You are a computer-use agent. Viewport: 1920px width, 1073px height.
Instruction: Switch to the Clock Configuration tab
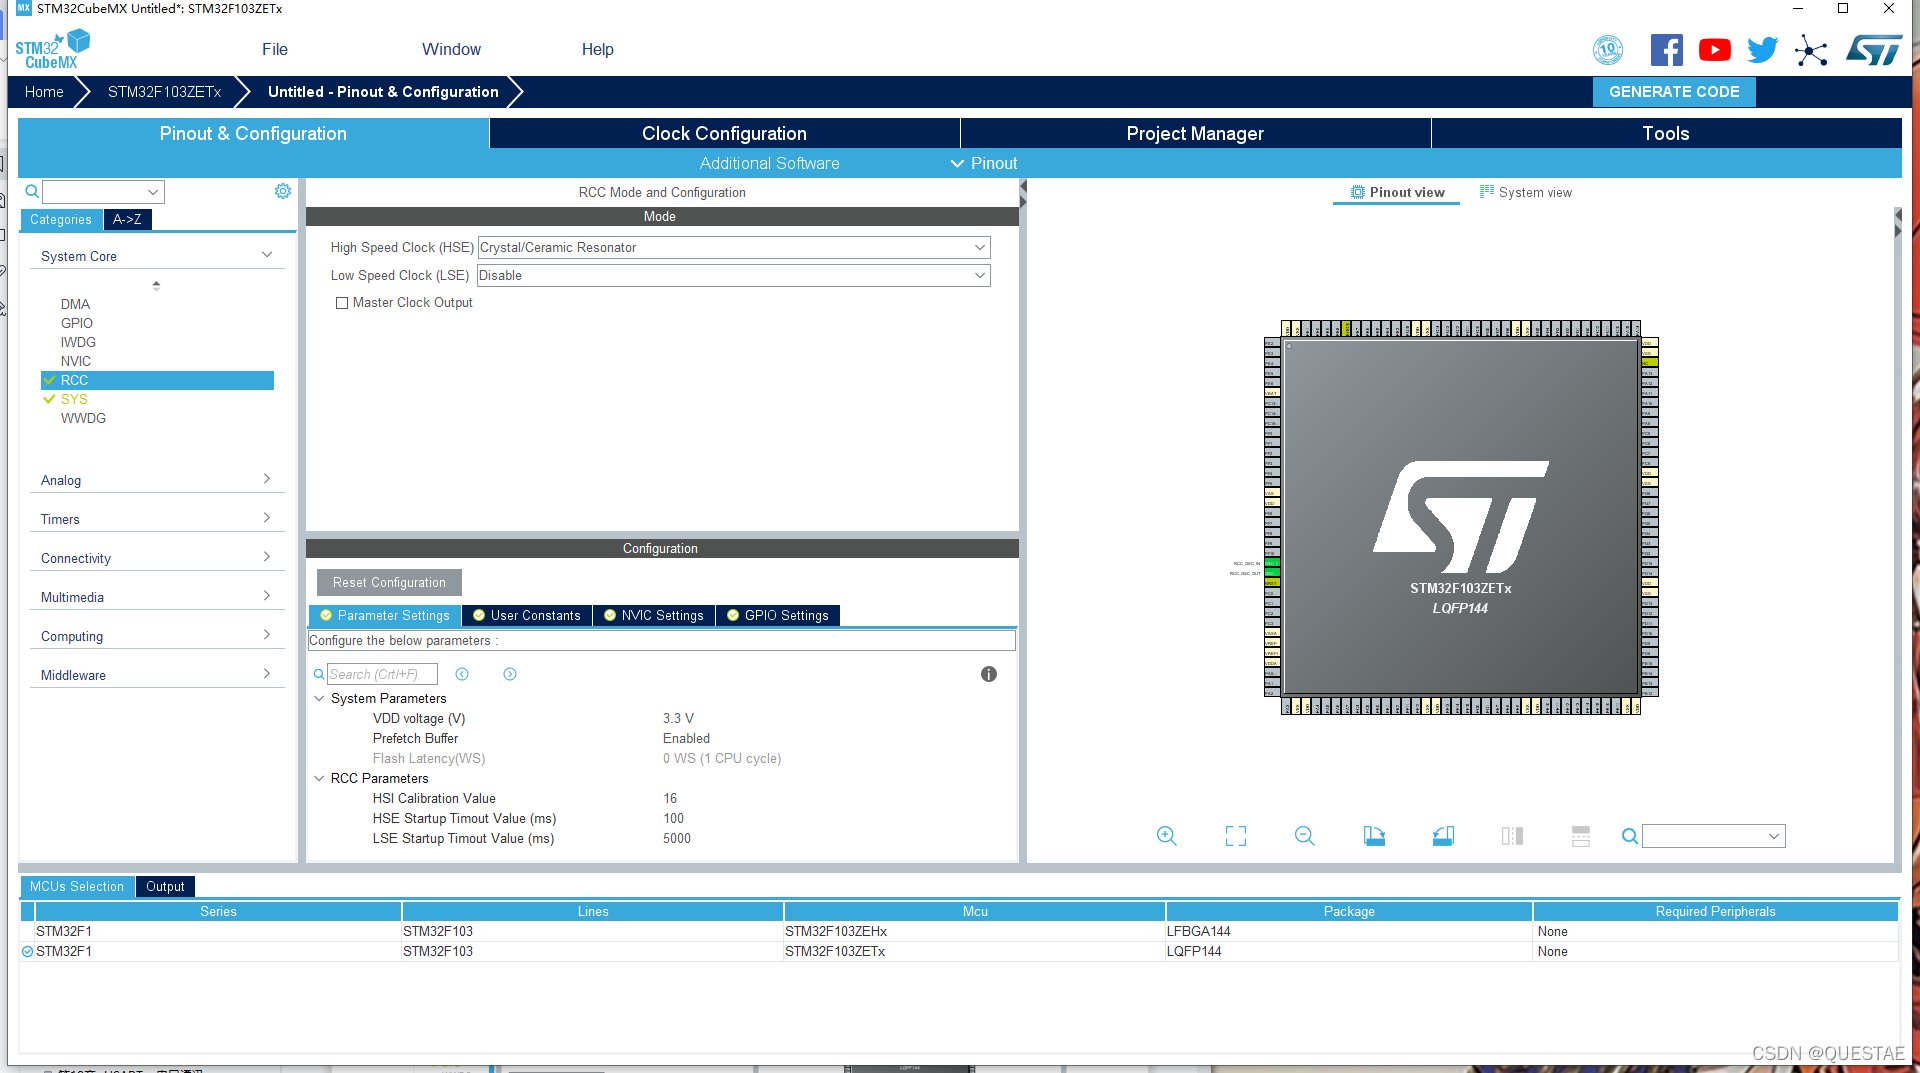724,133
